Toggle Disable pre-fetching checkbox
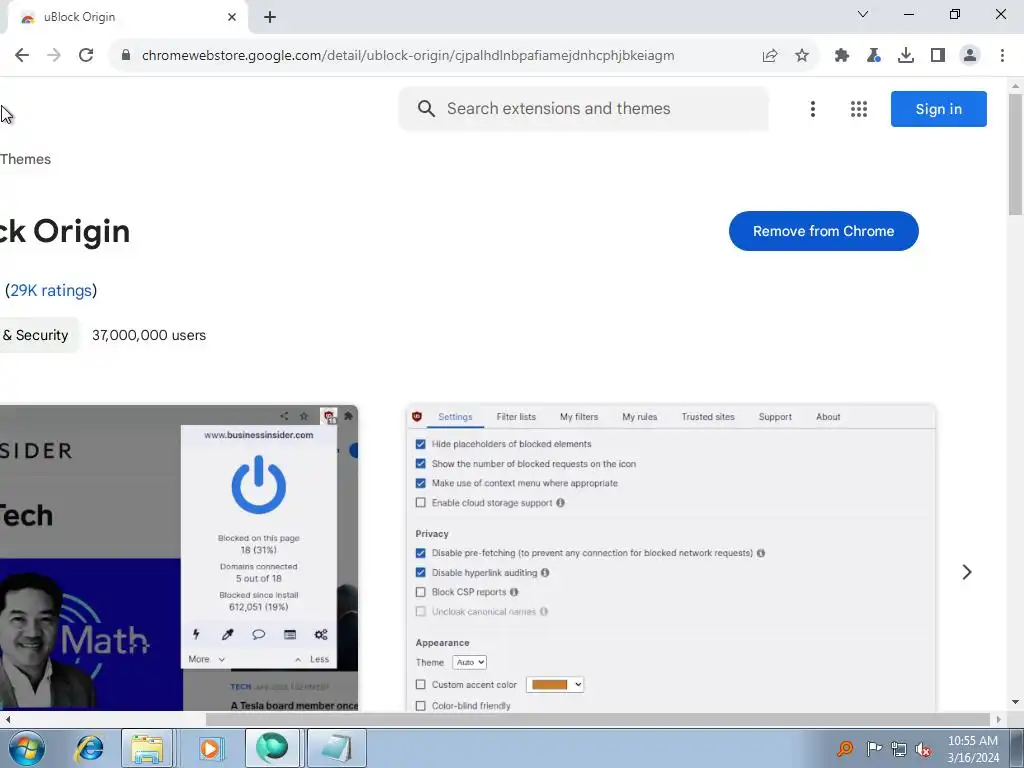The height and width of the screenshot is (768, 1024). 421,553
